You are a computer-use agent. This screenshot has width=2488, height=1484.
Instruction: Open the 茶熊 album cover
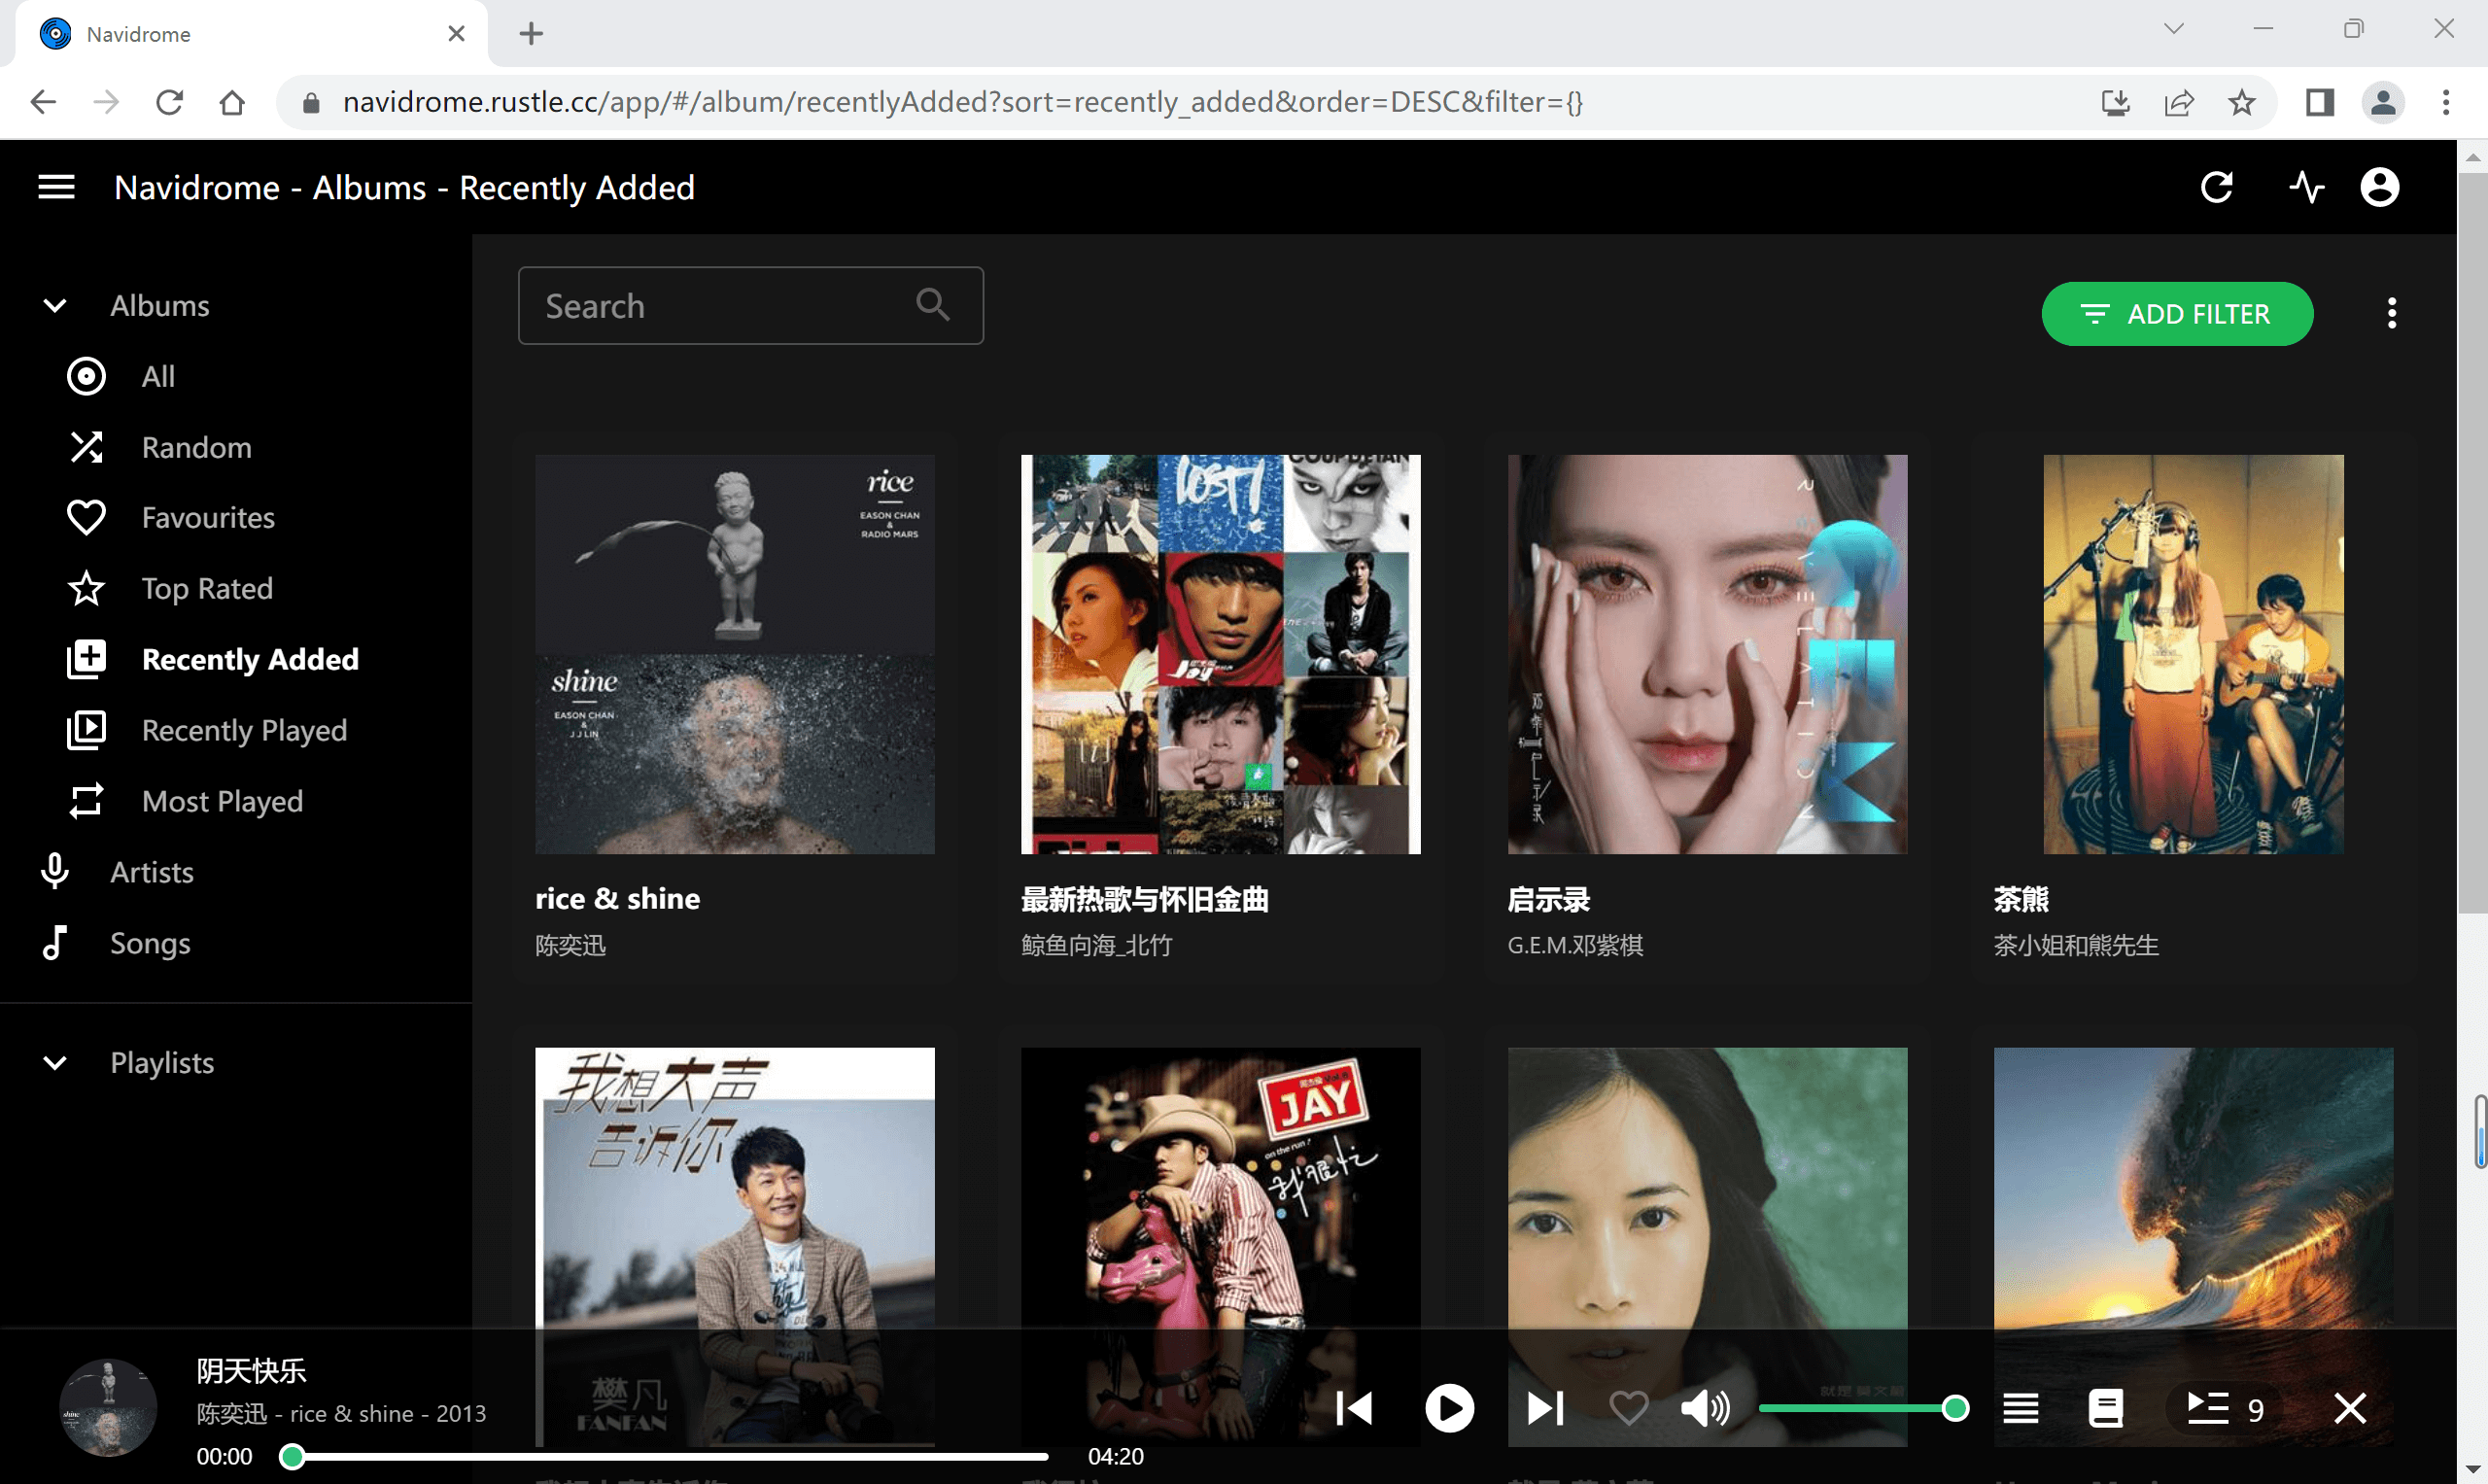(x=2193, y=654)
